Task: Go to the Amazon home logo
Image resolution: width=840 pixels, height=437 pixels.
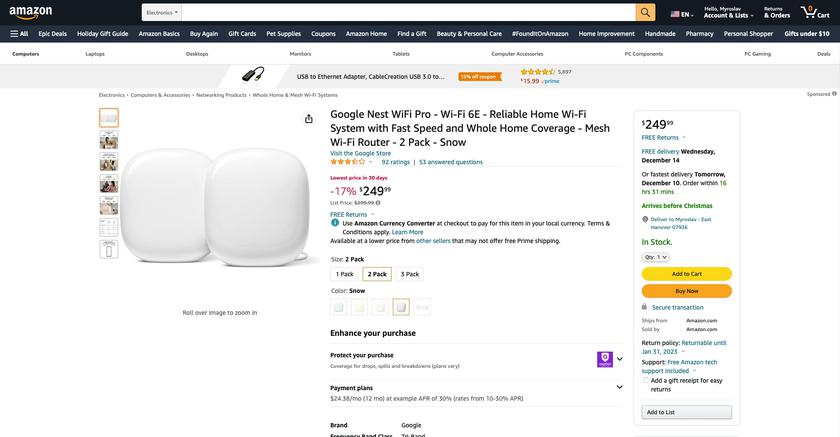Action: pos(31,12)
